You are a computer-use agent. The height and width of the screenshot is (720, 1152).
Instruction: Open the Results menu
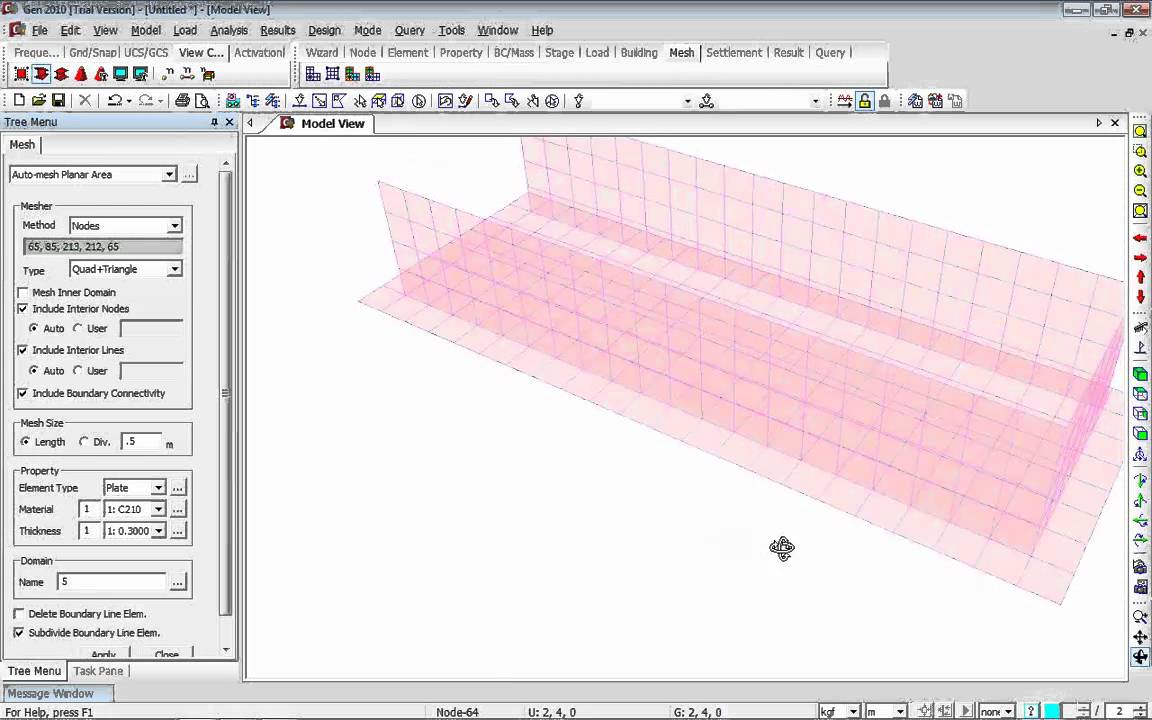point(278,30)
